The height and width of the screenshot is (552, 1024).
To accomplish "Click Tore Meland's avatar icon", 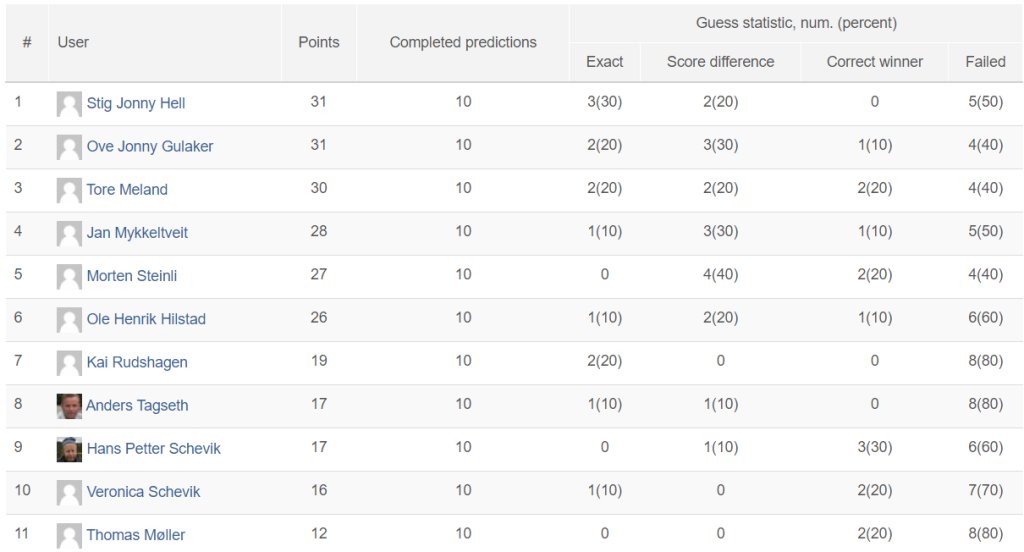I will (69, 190).
